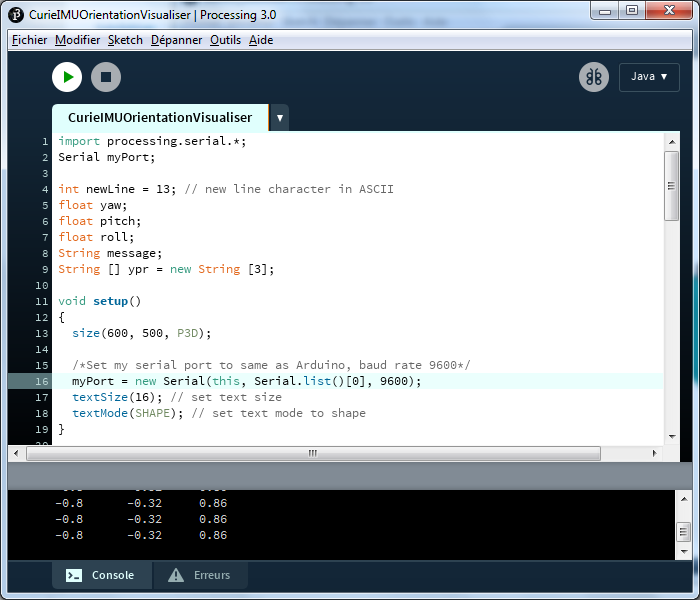The image size is (700, 600).
Task: Click the 'float pitch;' line
Action: [x=100, y=221]
